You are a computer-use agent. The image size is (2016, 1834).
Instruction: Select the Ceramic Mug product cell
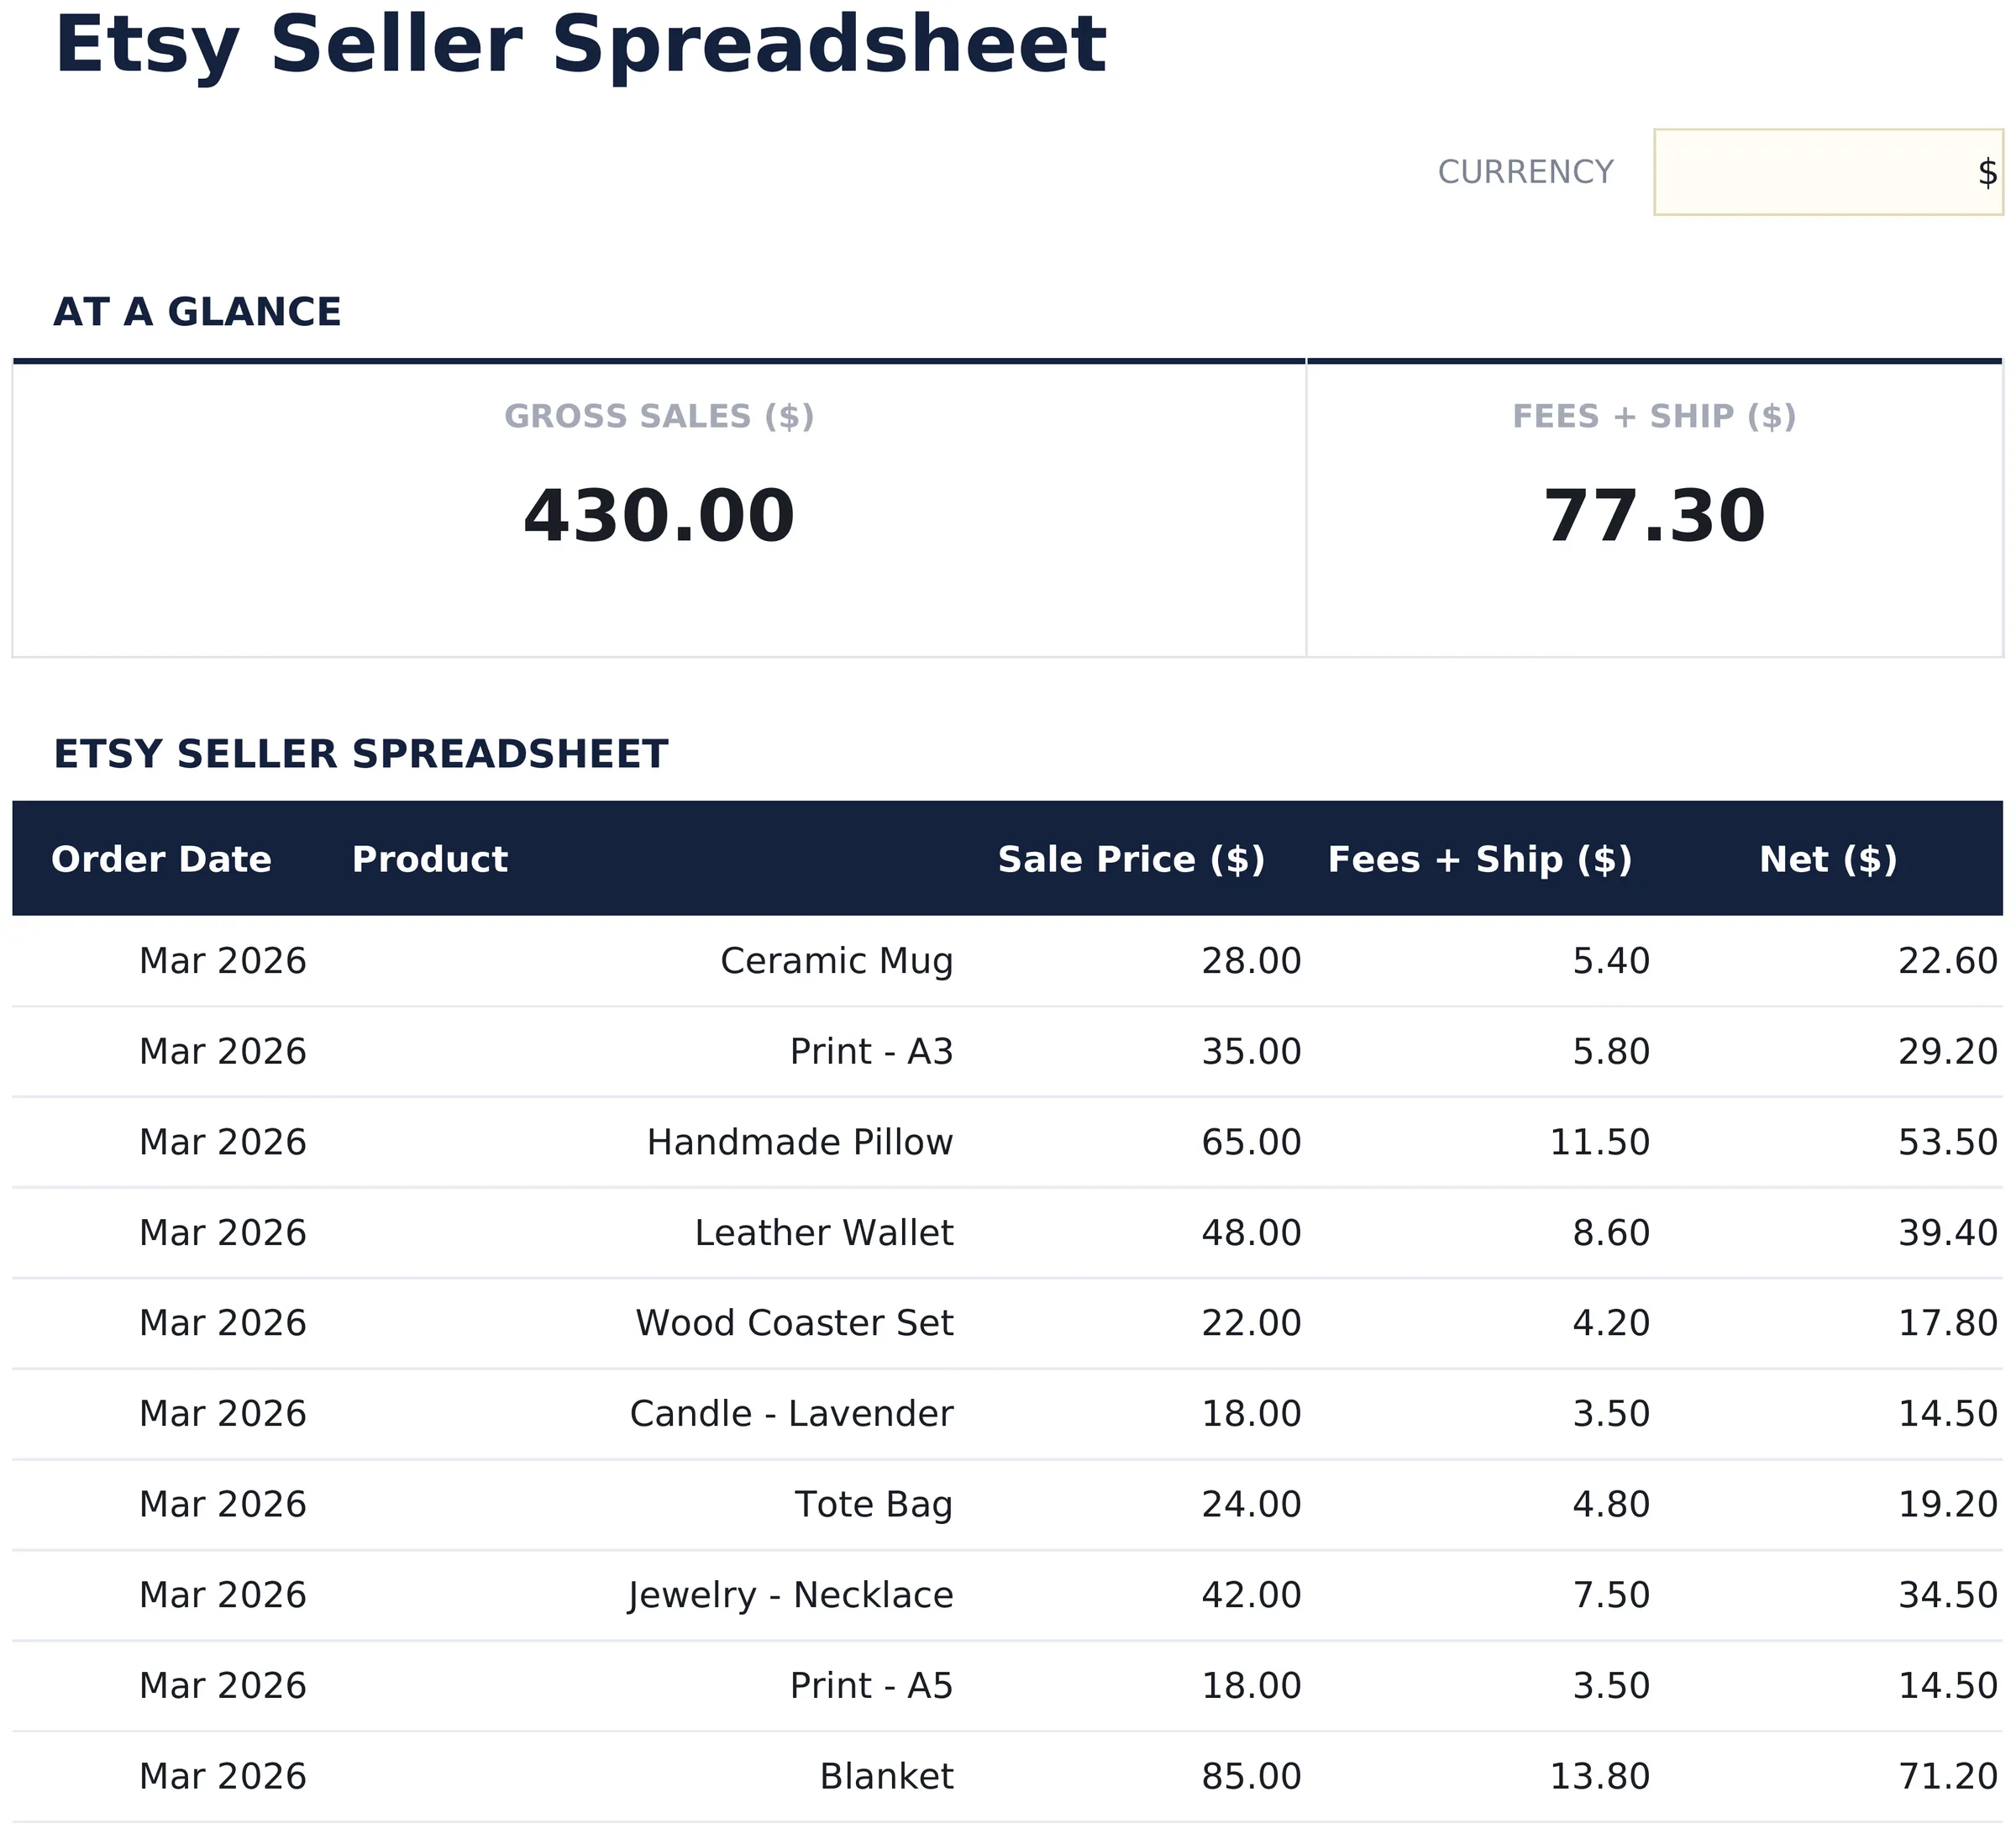pos(836,961)
